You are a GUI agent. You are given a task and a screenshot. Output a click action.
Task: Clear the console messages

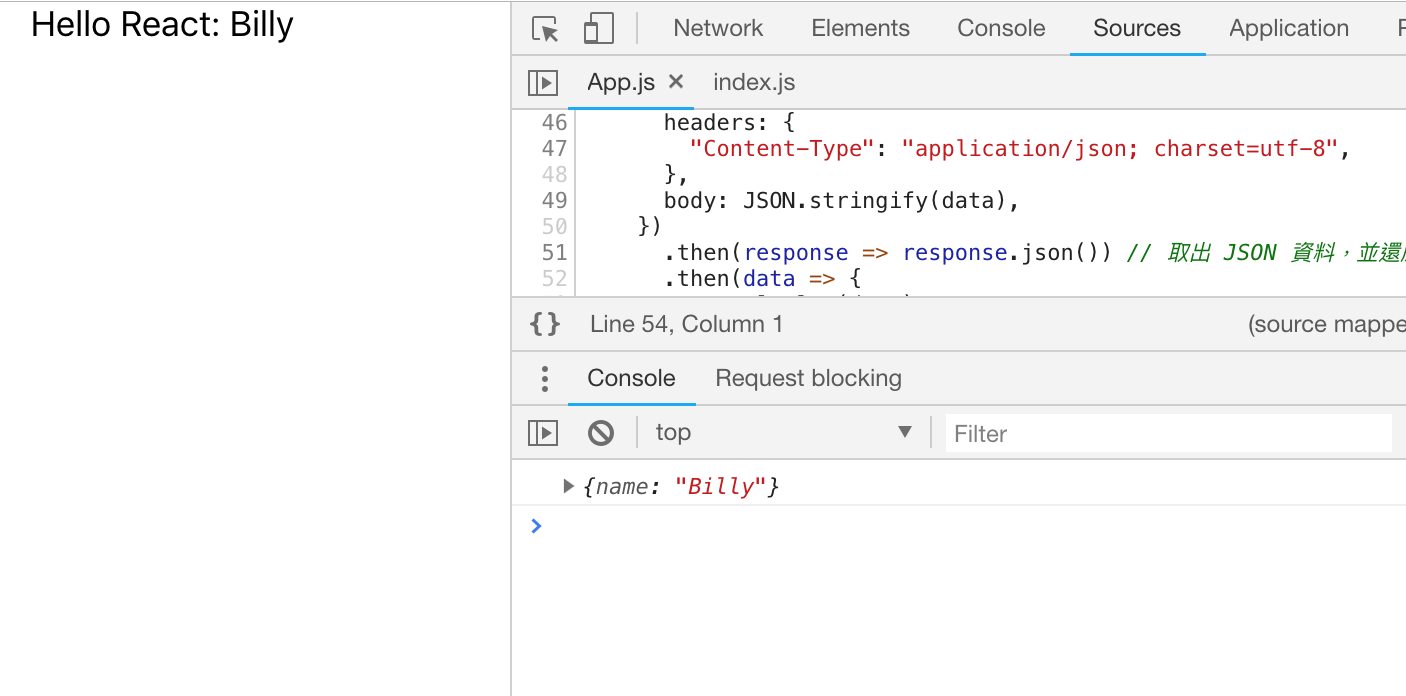(600, 431)
